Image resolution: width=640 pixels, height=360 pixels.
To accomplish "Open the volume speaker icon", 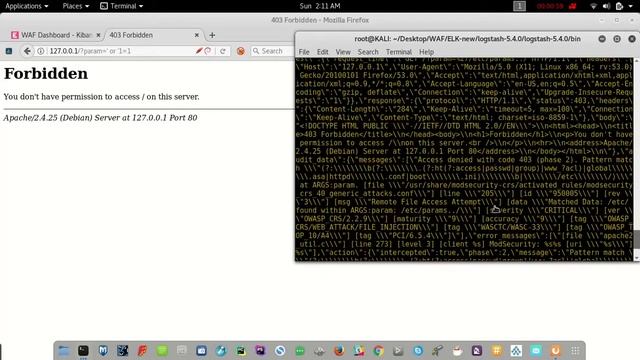I will 607,6.
